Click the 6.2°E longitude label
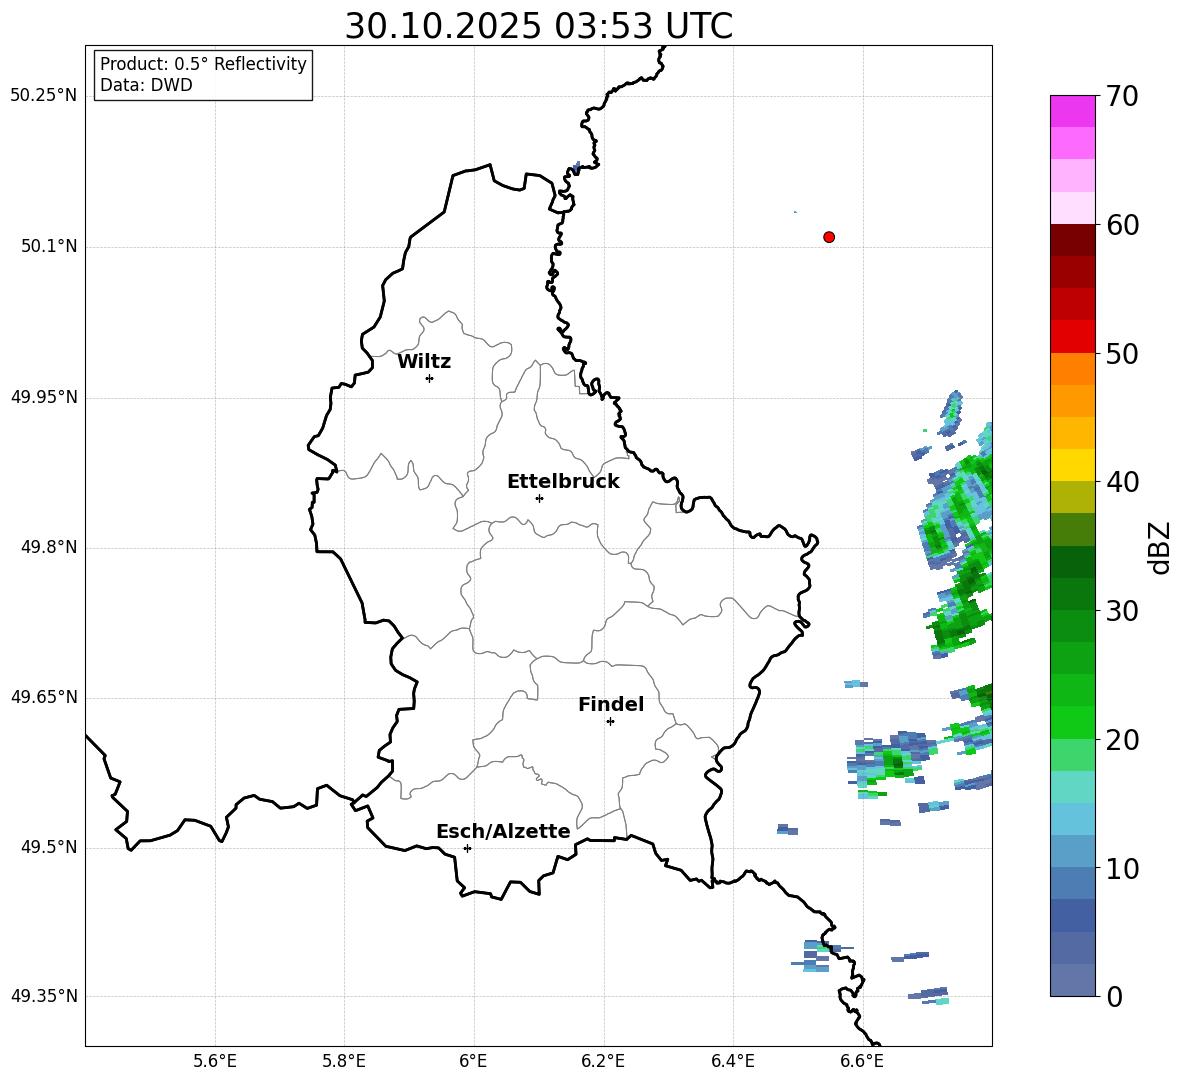 603,1061
